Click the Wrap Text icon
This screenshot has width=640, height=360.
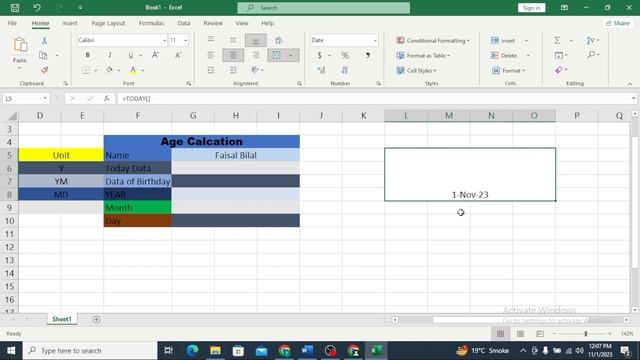tap(279, 40)
